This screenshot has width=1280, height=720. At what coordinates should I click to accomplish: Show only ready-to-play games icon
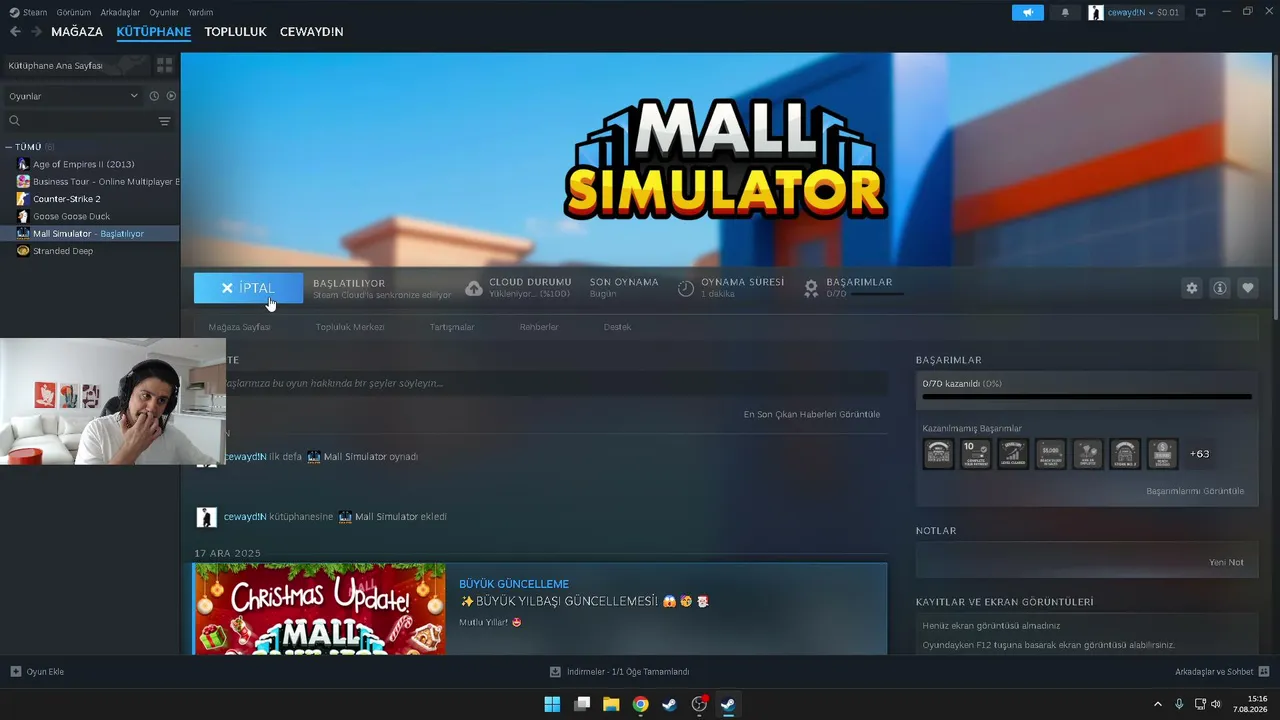tap(171, 96)
